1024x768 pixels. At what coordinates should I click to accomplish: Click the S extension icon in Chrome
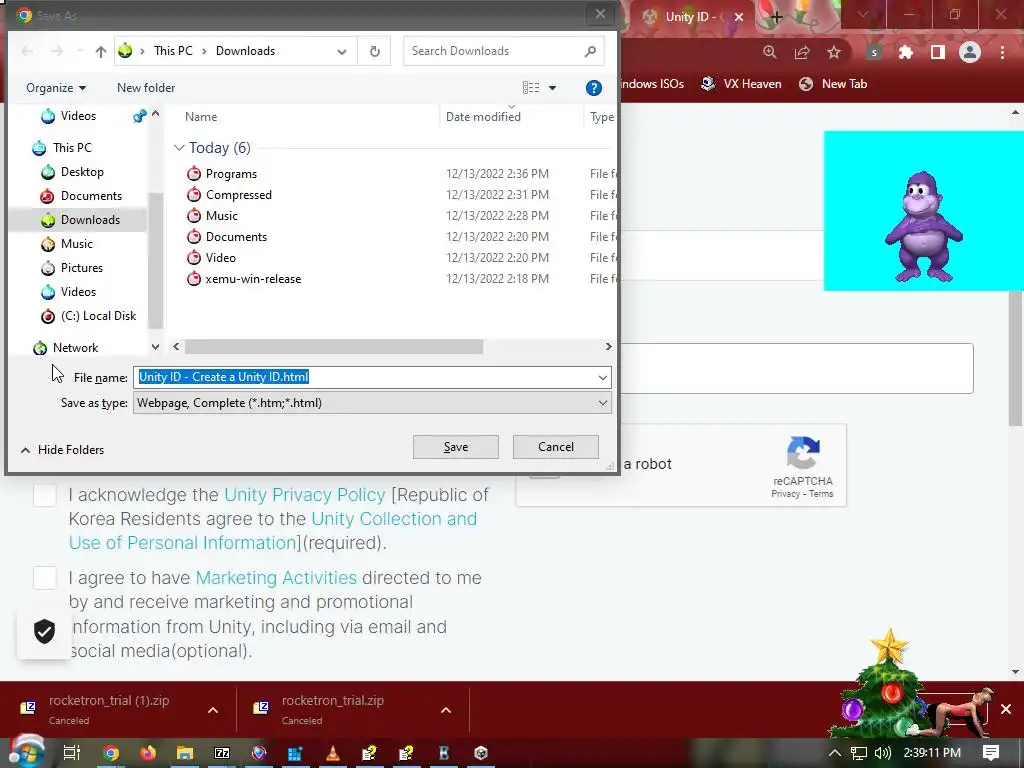tap(874, 52)
